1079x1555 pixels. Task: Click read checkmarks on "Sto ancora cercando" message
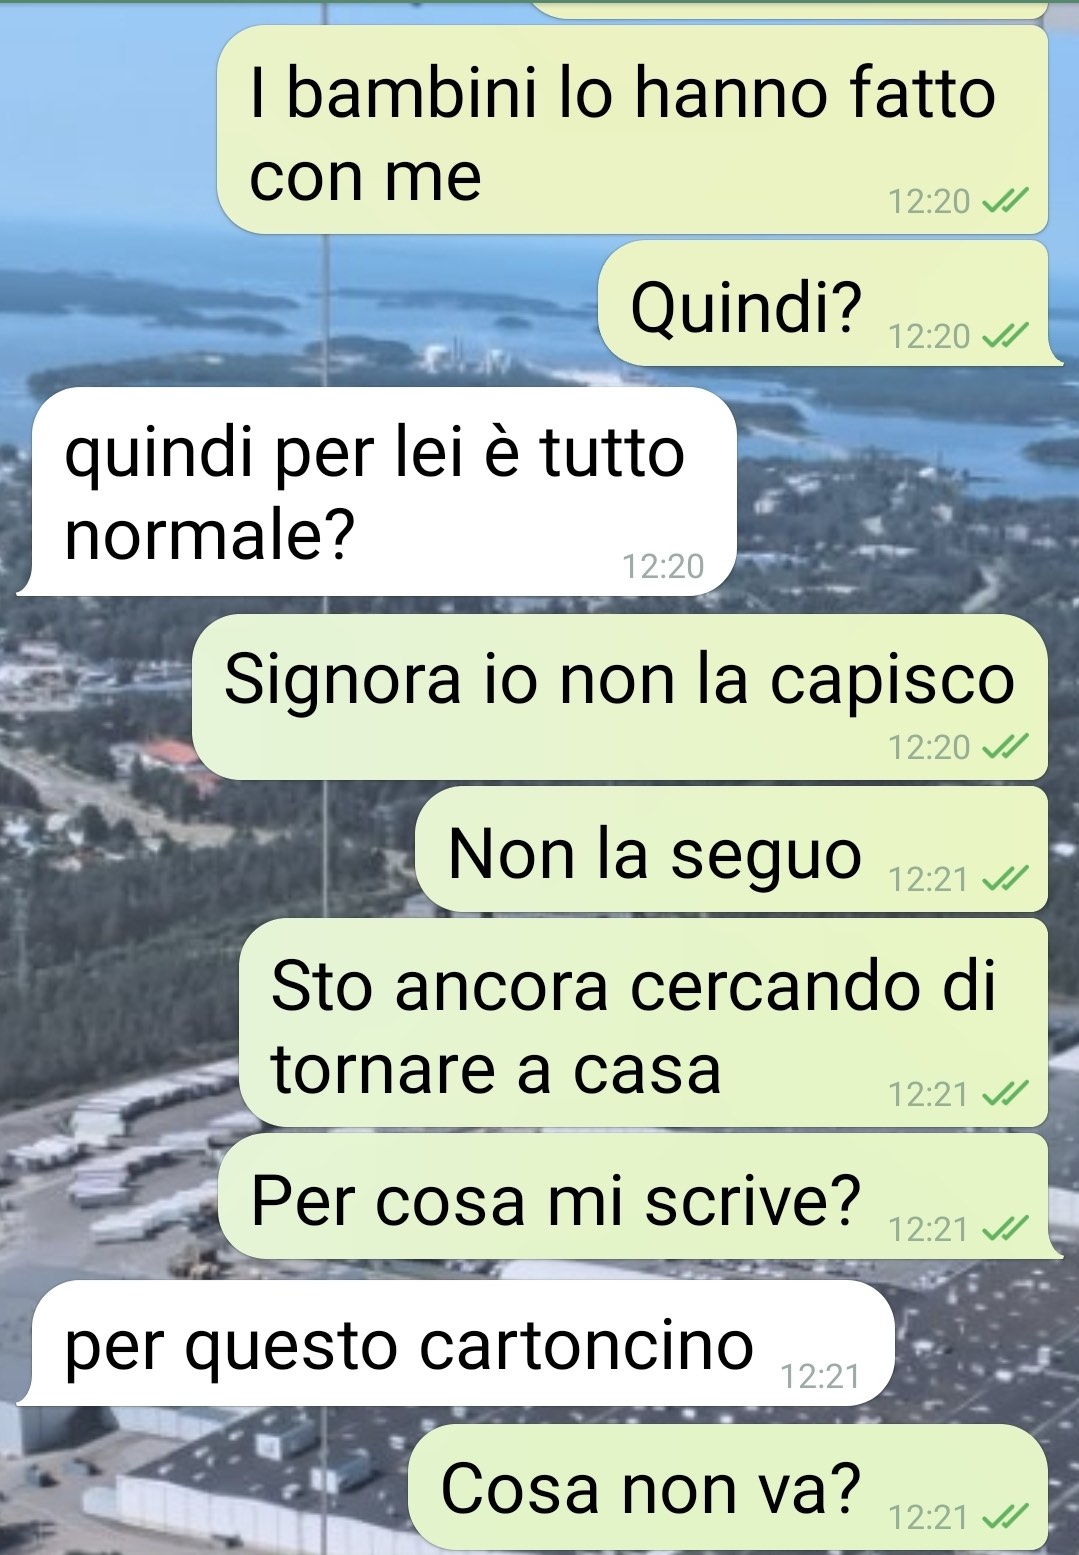(1005, 1095)
